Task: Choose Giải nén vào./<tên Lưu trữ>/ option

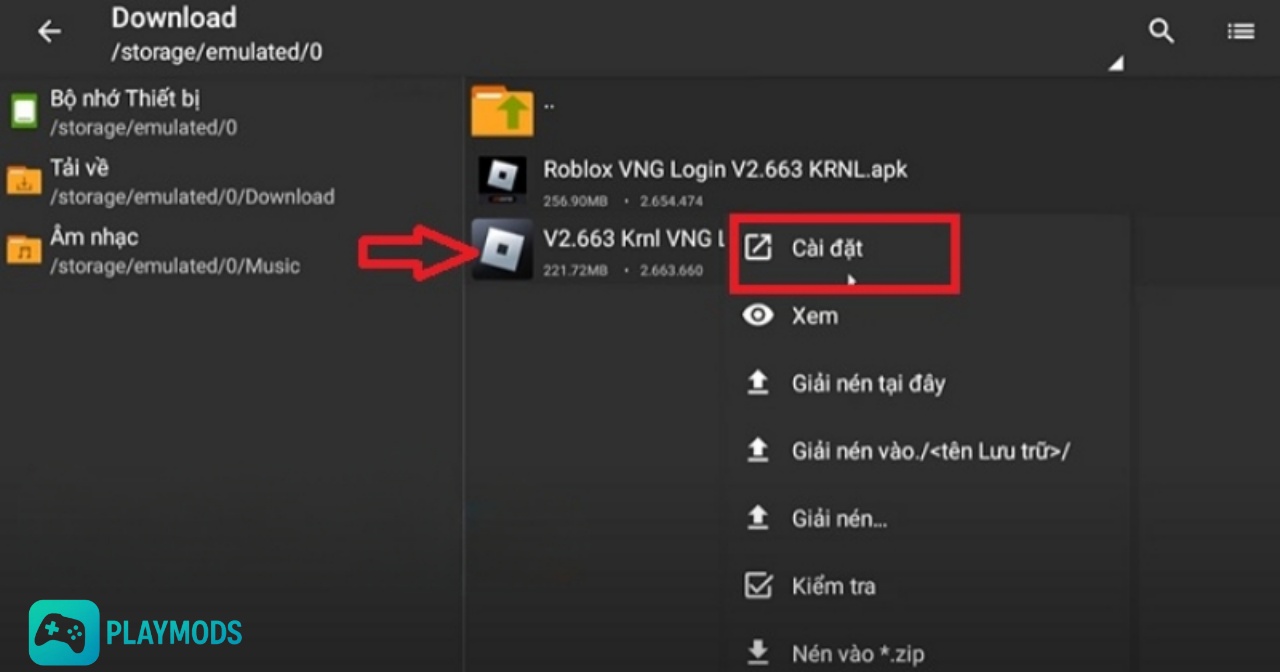Action: tap(930, 451)
